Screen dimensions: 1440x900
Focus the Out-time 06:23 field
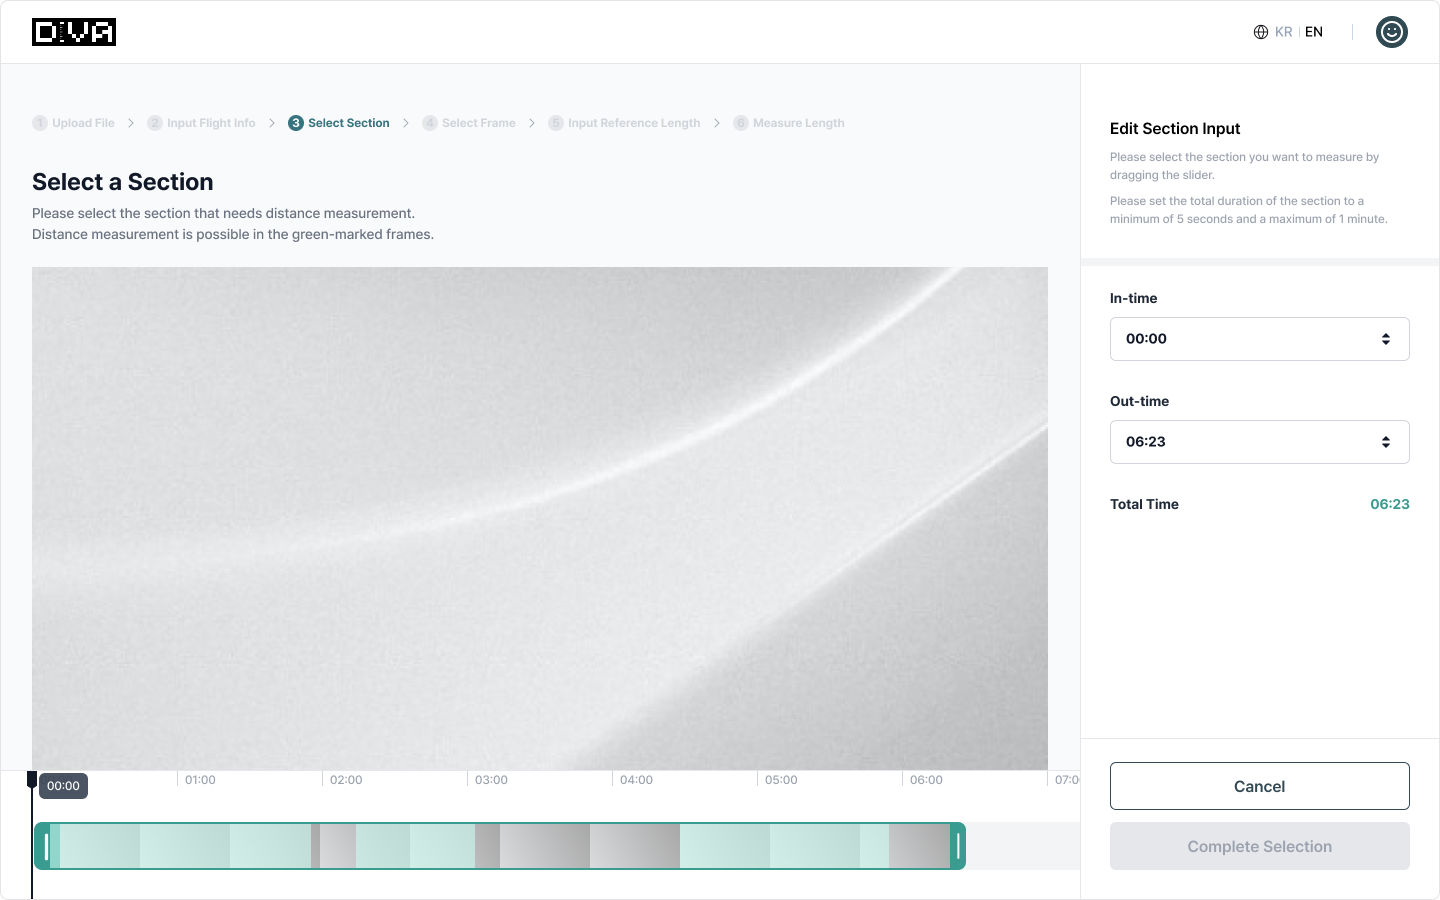click(x=1240, y=442)
